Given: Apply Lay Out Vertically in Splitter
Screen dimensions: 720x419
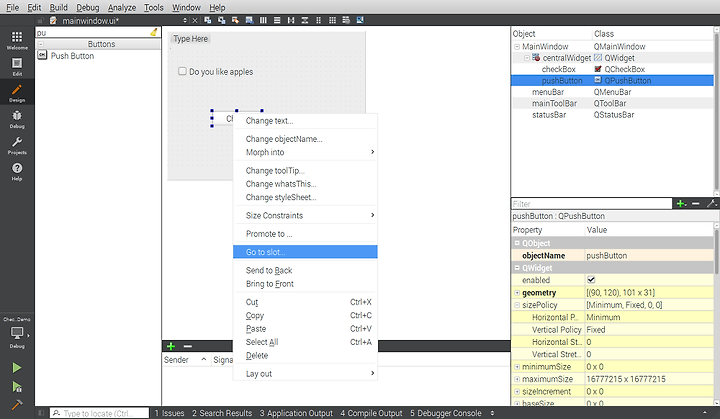Looking at the screenshot, I should (x=304, y=20).
